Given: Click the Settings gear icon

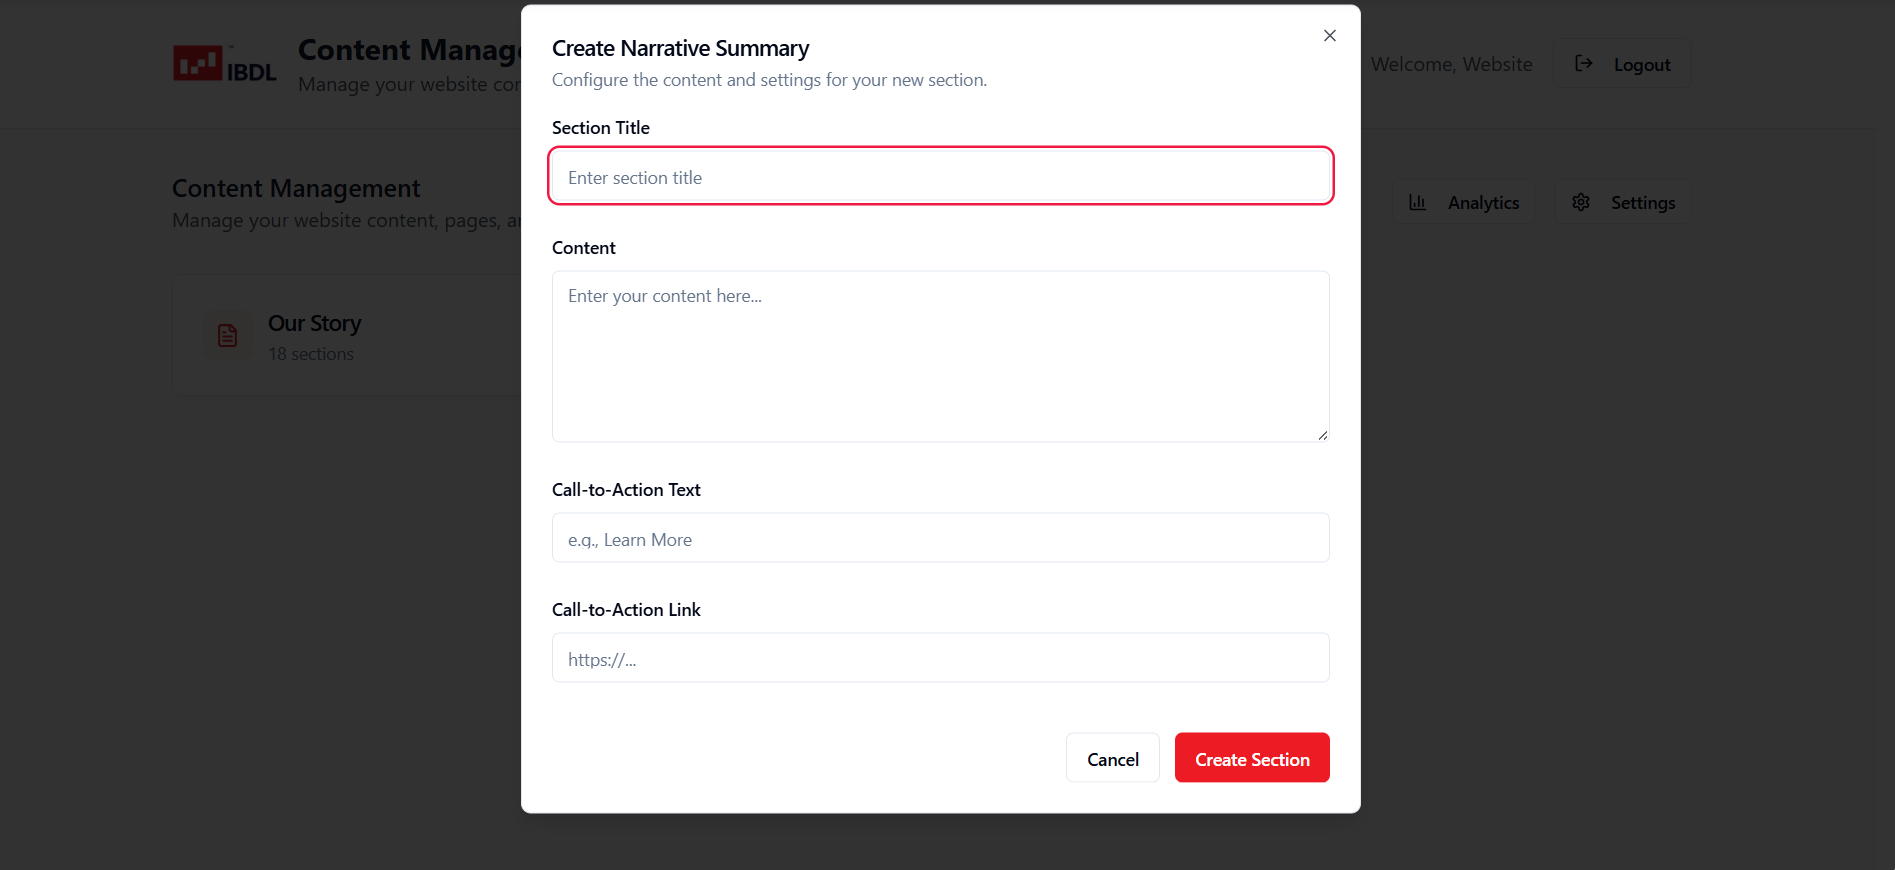Looking at the screenshot, I should tap(1581, 203).
